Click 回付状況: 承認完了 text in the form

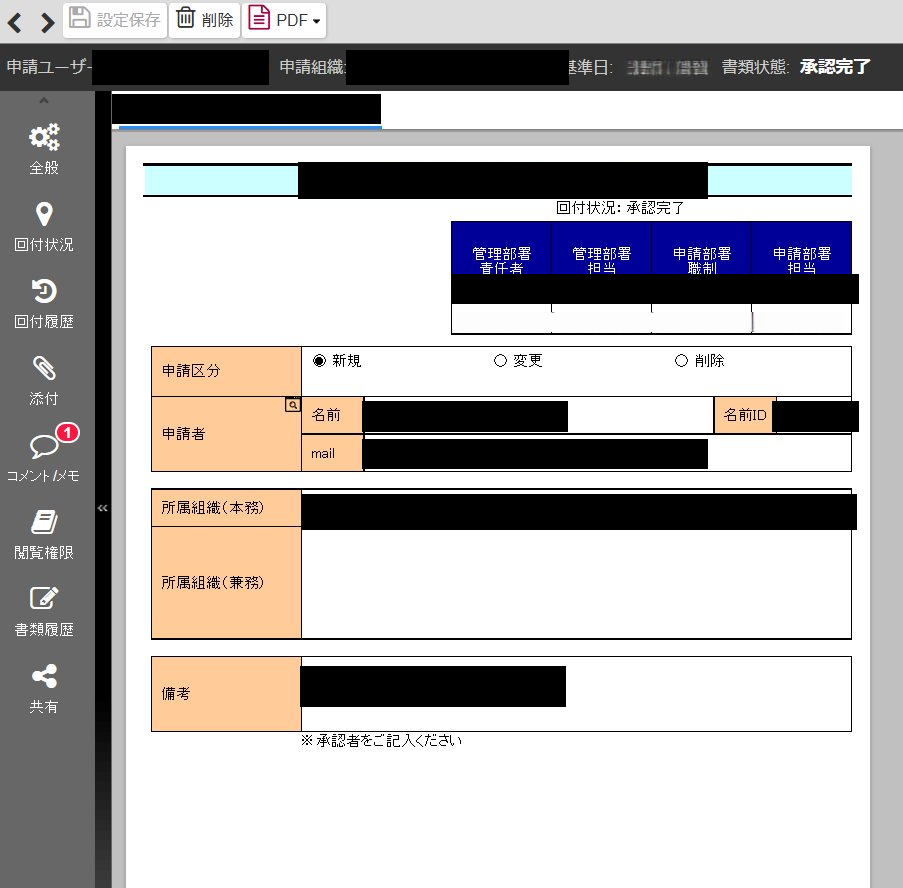coord(620,208)
